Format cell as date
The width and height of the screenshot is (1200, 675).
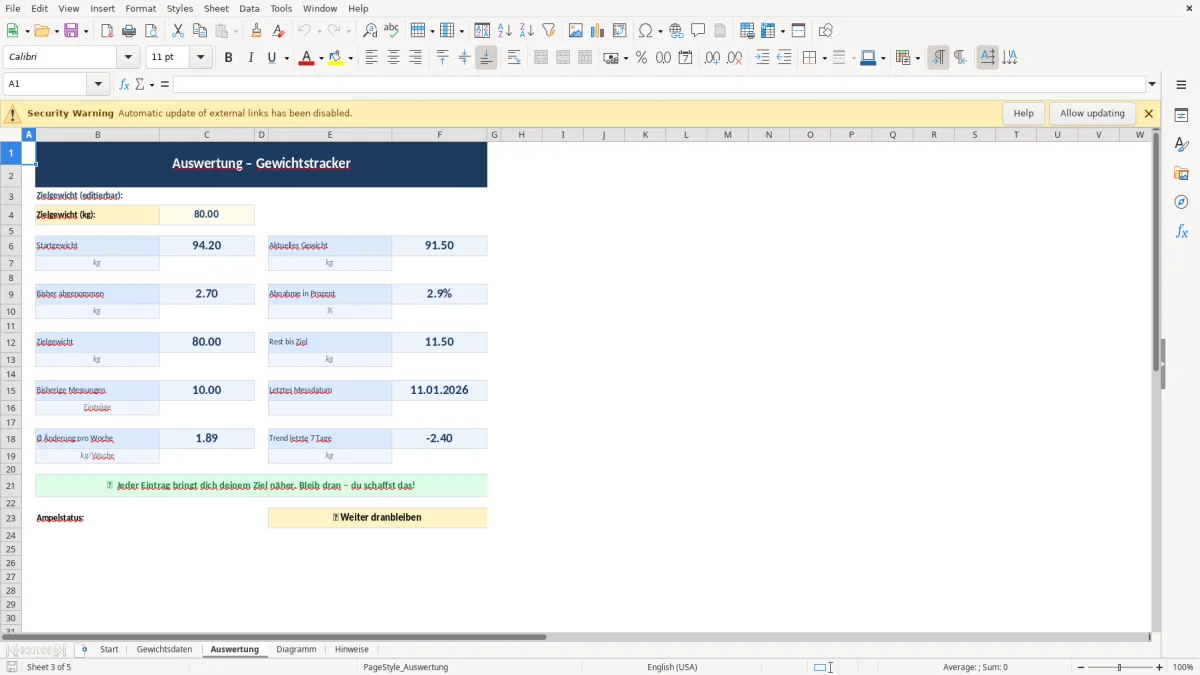pyautogui.click(x=685, y=58)
